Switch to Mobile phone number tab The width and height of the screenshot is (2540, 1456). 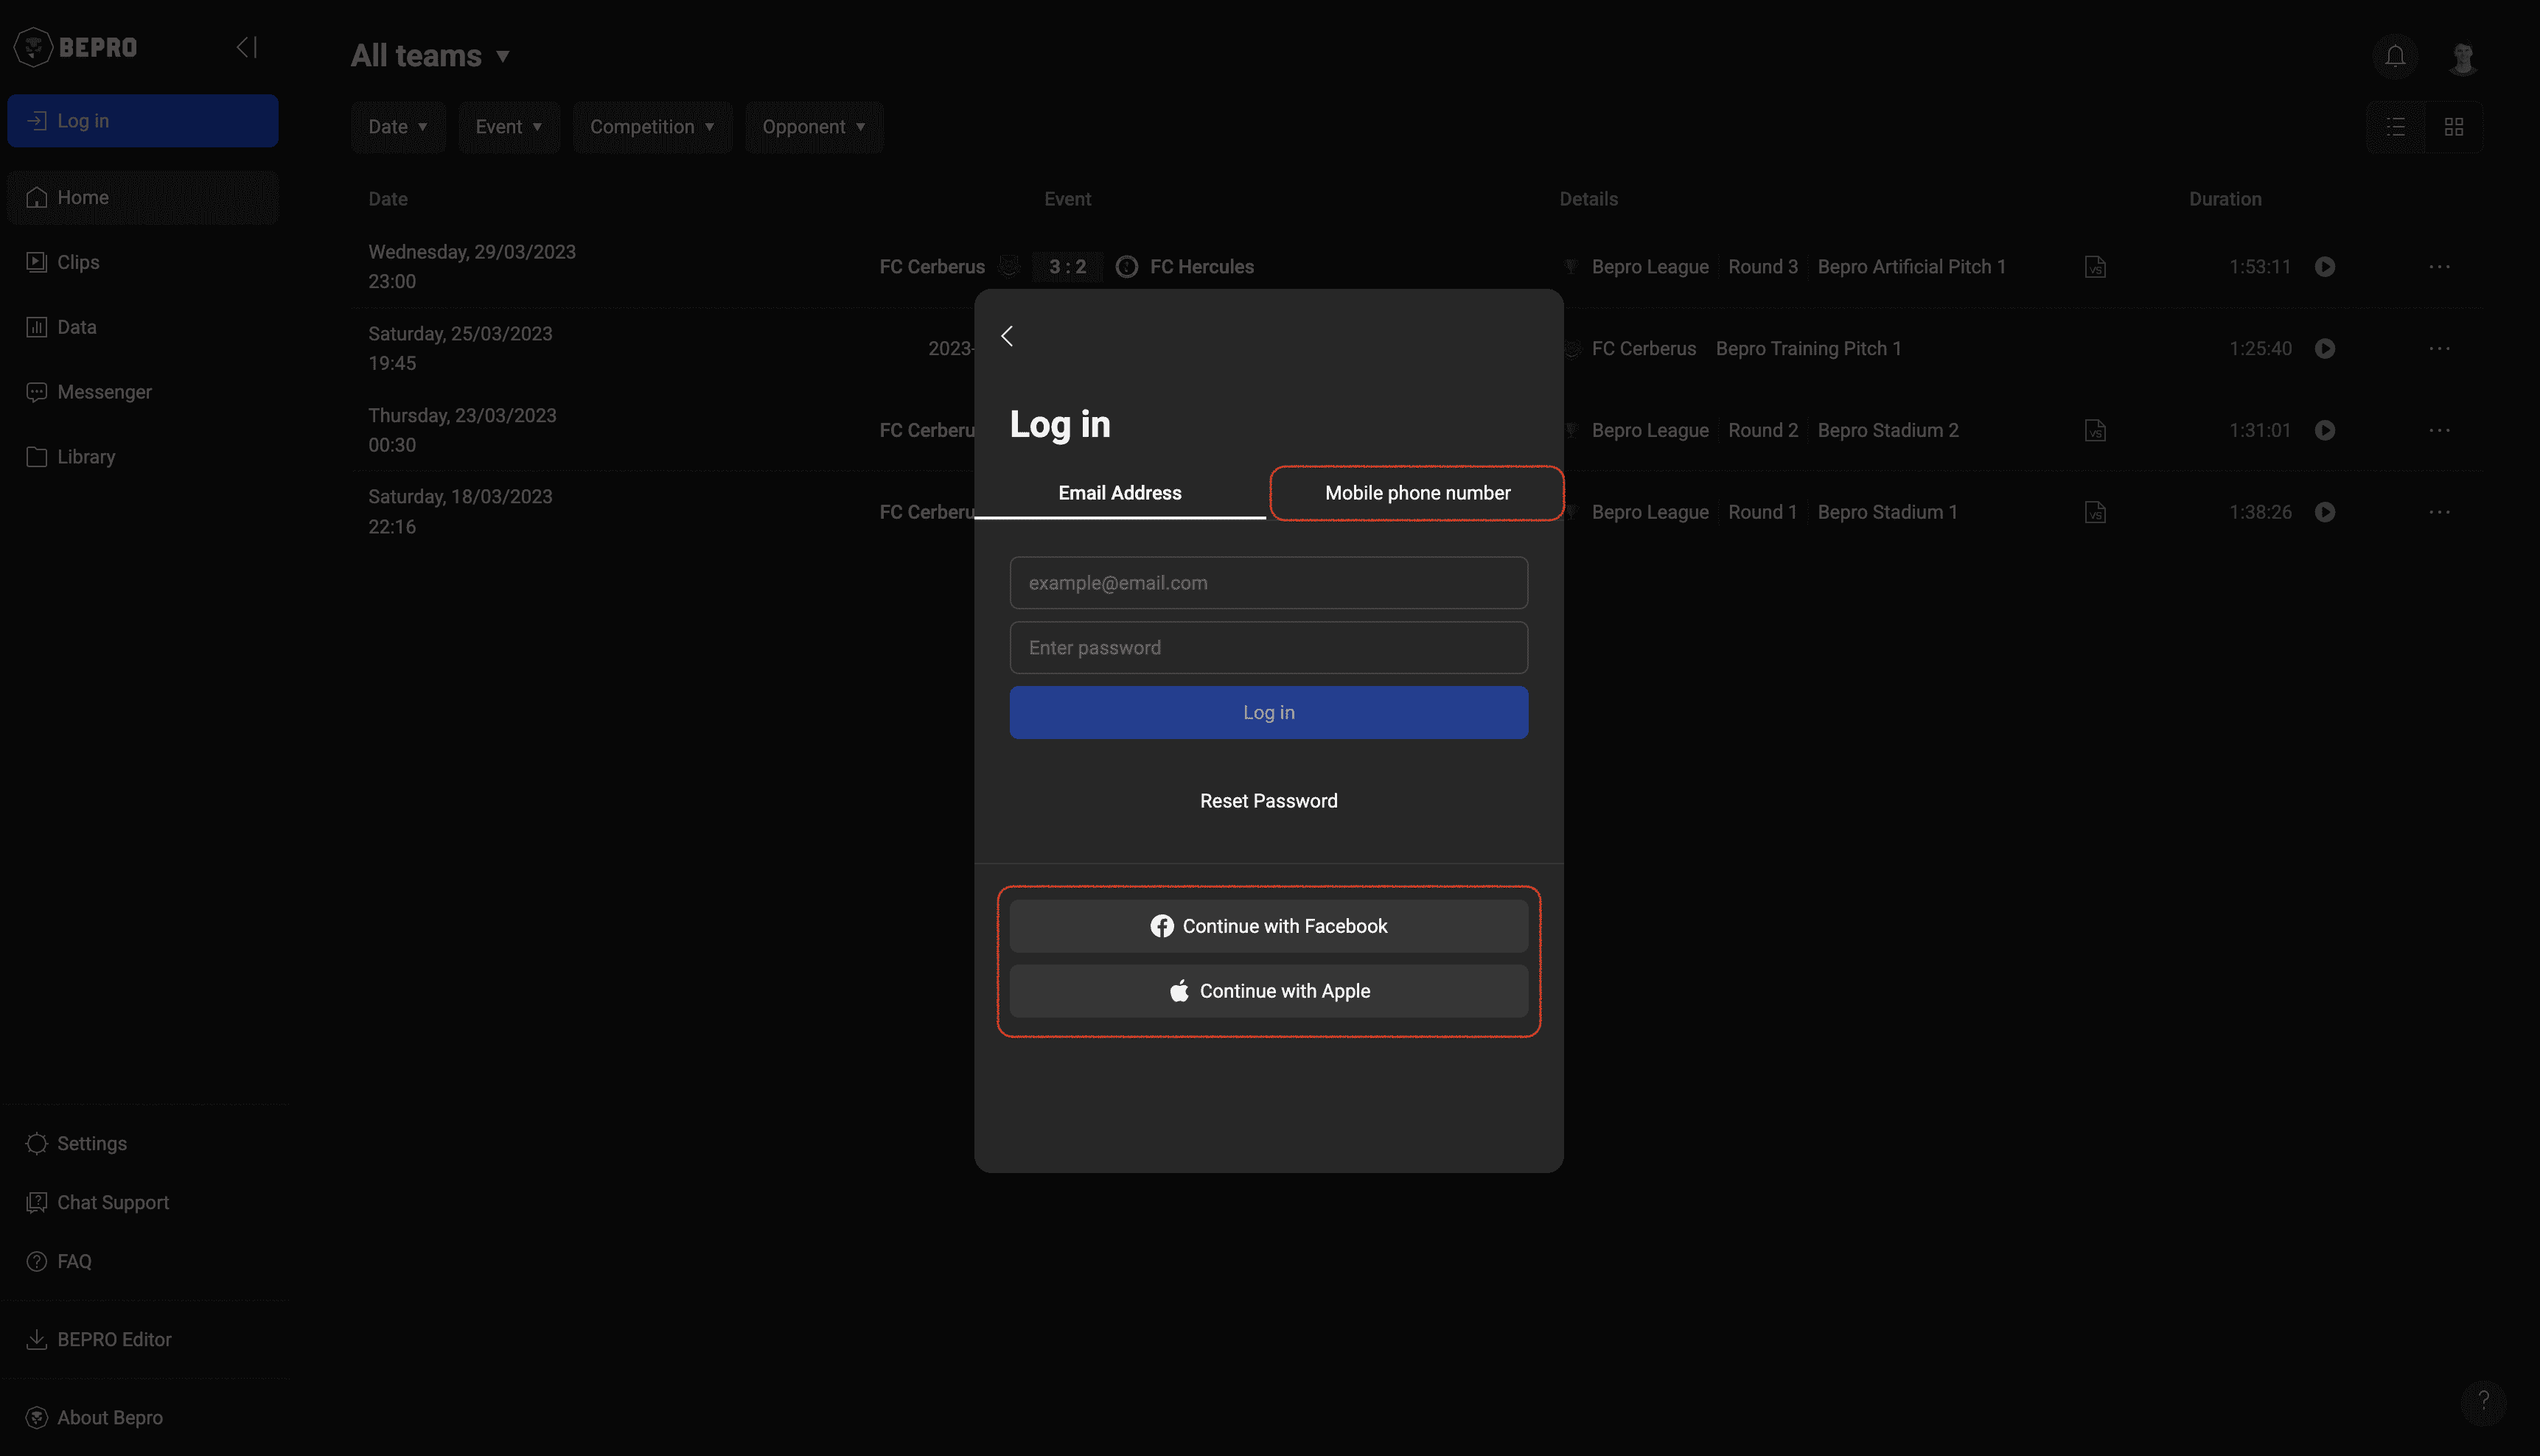(x=1417, y=493)
